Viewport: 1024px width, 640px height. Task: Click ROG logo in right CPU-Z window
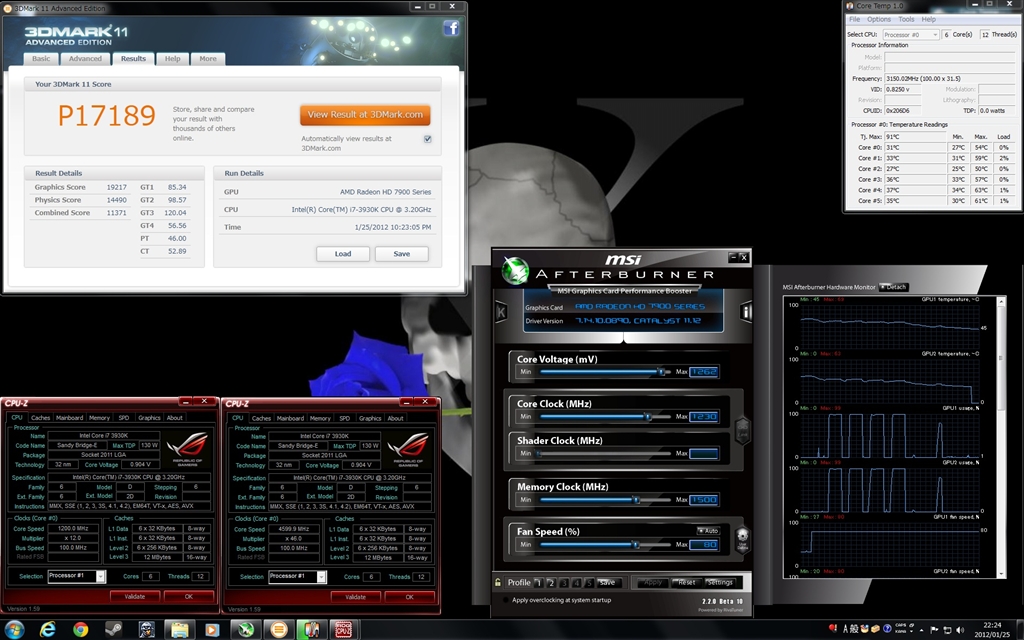click(408, 449)
